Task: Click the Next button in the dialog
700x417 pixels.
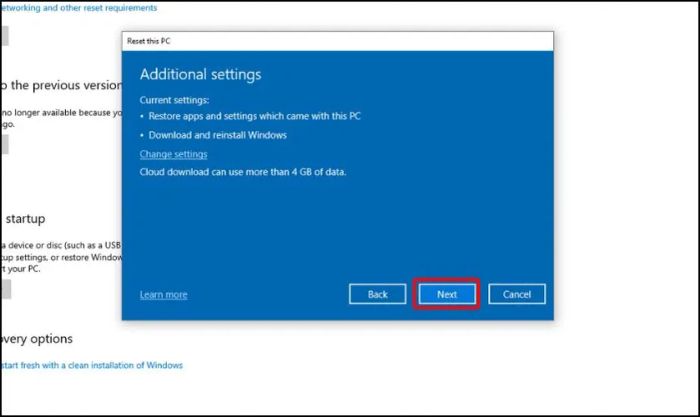Action: (447, 294)
